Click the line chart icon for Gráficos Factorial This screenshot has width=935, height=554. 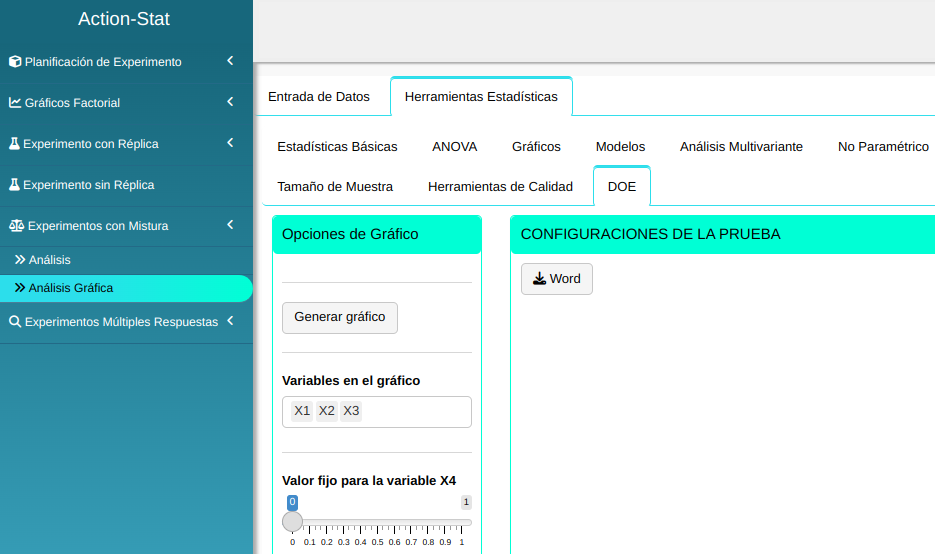pyautogui.click(x=15, y=103)
